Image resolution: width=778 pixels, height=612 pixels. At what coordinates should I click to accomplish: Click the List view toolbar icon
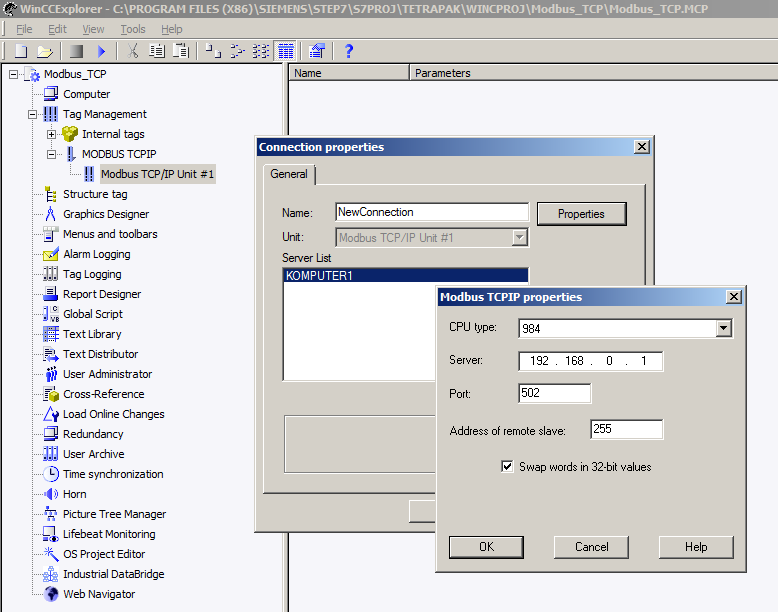(x=261, y=51)
